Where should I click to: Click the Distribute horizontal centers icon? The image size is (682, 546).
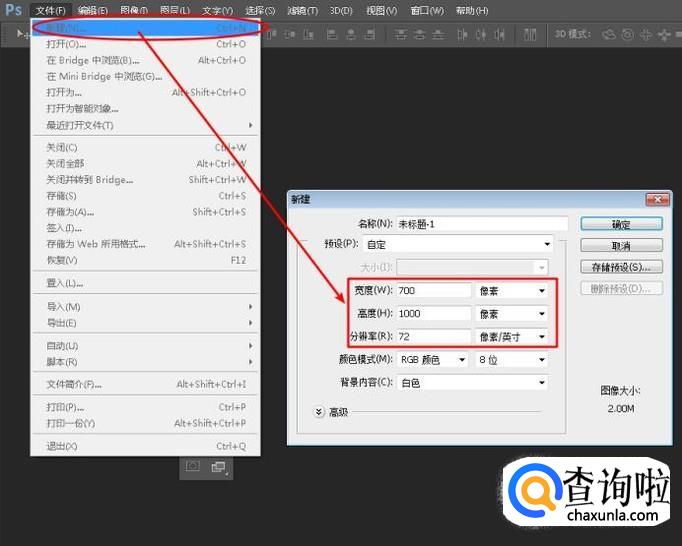[481, 34]
